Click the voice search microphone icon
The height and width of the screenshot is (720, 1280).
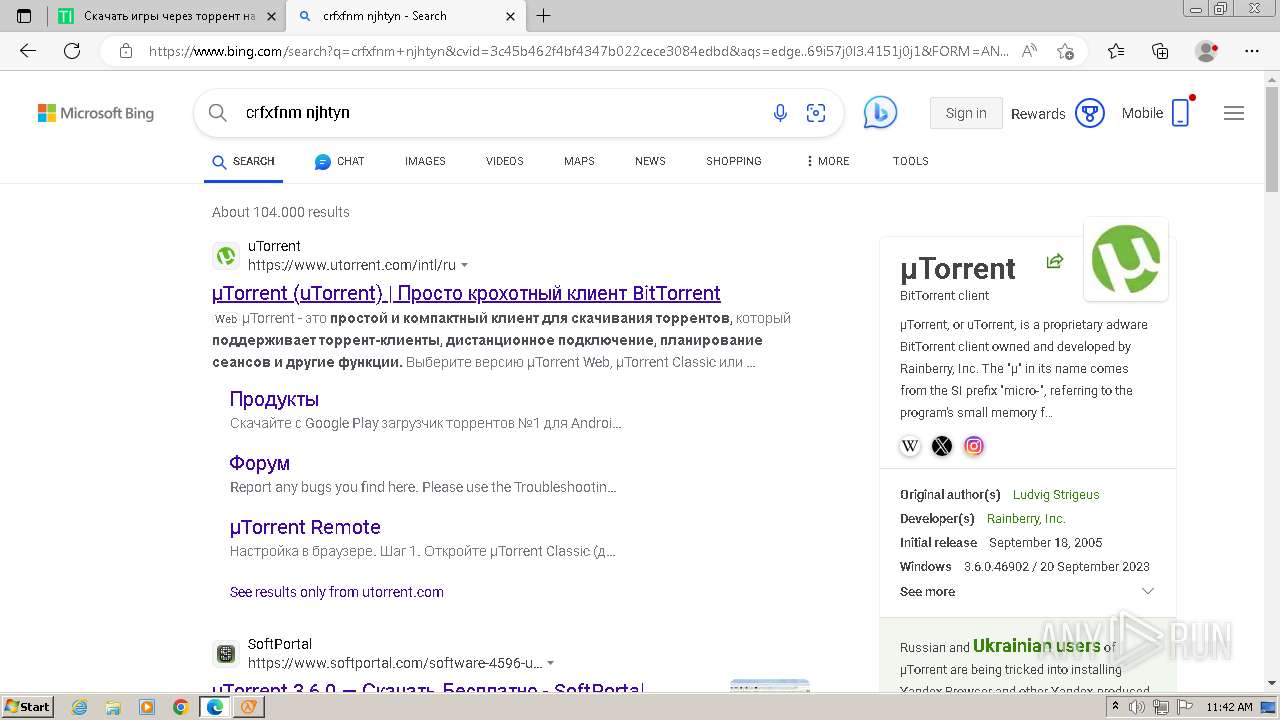coord(780,113)
